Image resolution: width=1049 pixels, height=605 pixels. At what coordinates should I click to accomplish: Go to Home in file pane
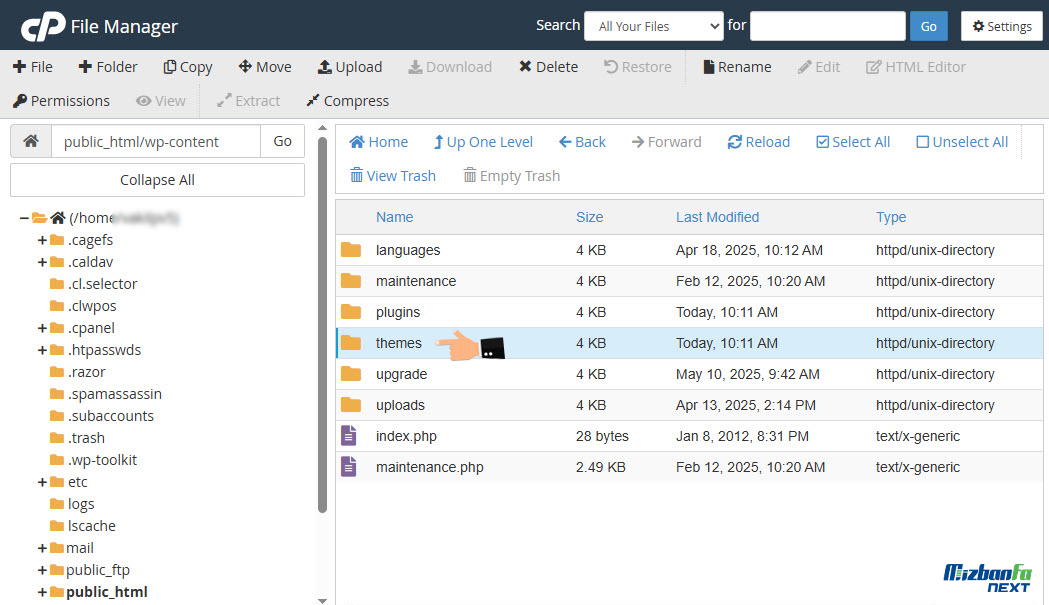click(x=379, y=142)
